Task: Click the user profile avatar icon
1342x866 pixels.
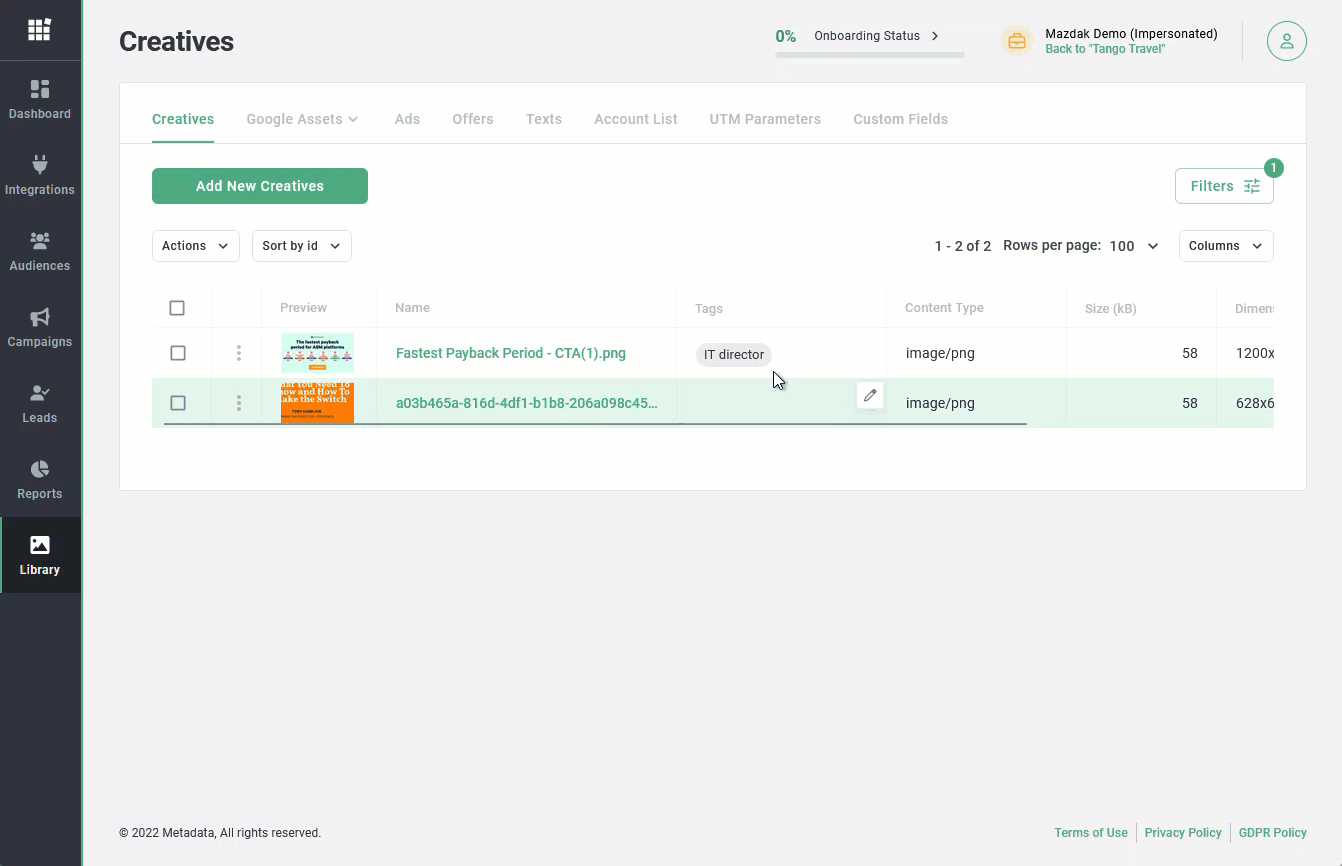Action: click(x=1286, y=41)
